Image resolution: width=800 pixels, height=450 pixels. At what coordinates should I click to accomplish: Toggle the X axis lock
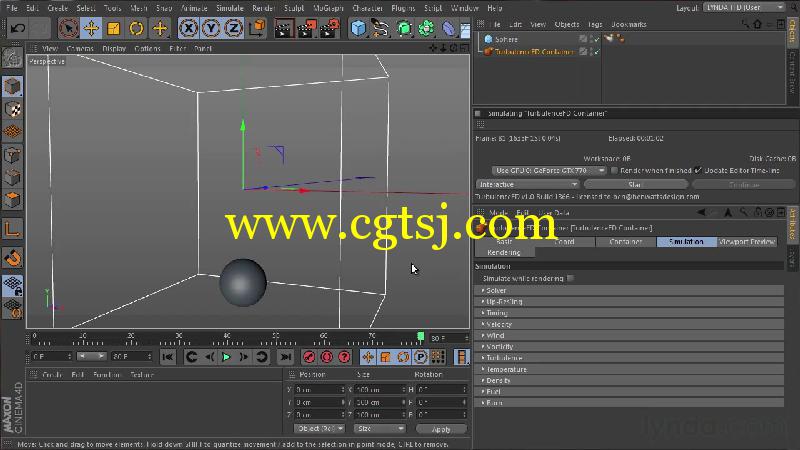point(188,28)
